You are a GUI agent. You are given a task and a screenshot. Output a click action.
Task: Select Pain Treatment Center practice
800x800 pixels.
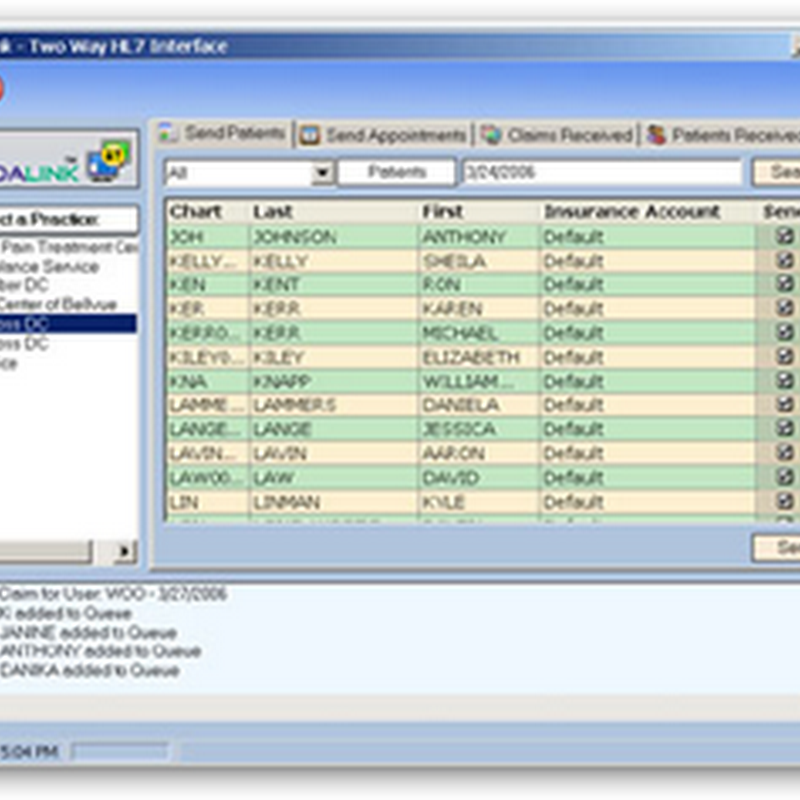point(69,247)
